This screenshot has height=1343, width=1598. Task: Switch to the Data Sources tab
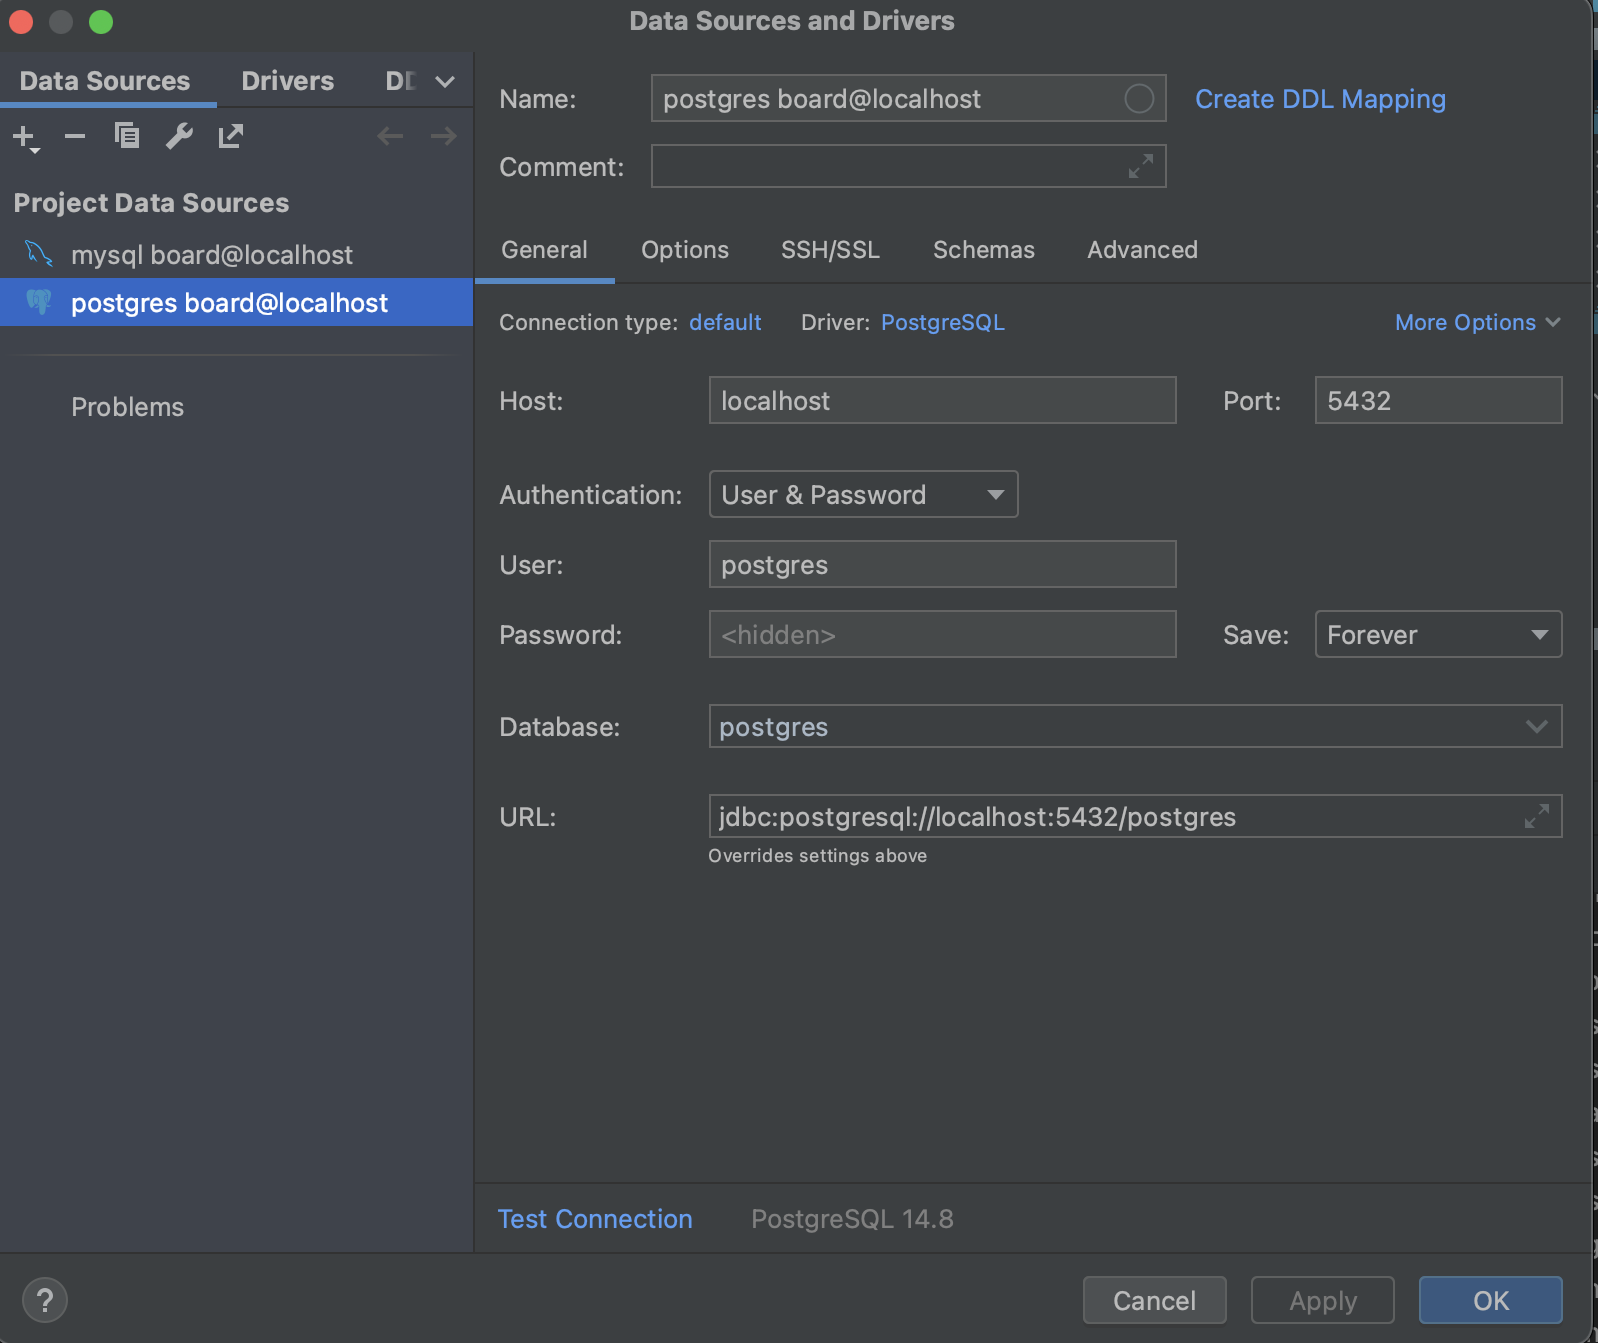pos(105,81)
